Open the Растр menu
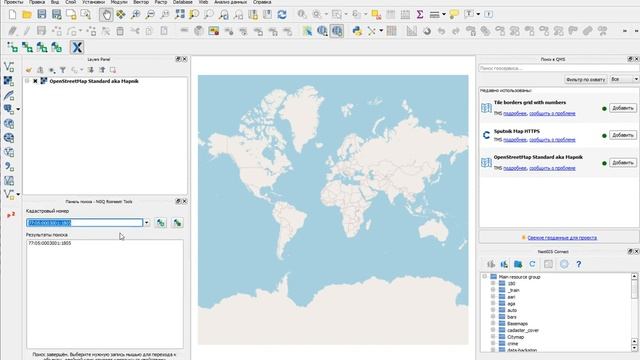 (161, 2)
